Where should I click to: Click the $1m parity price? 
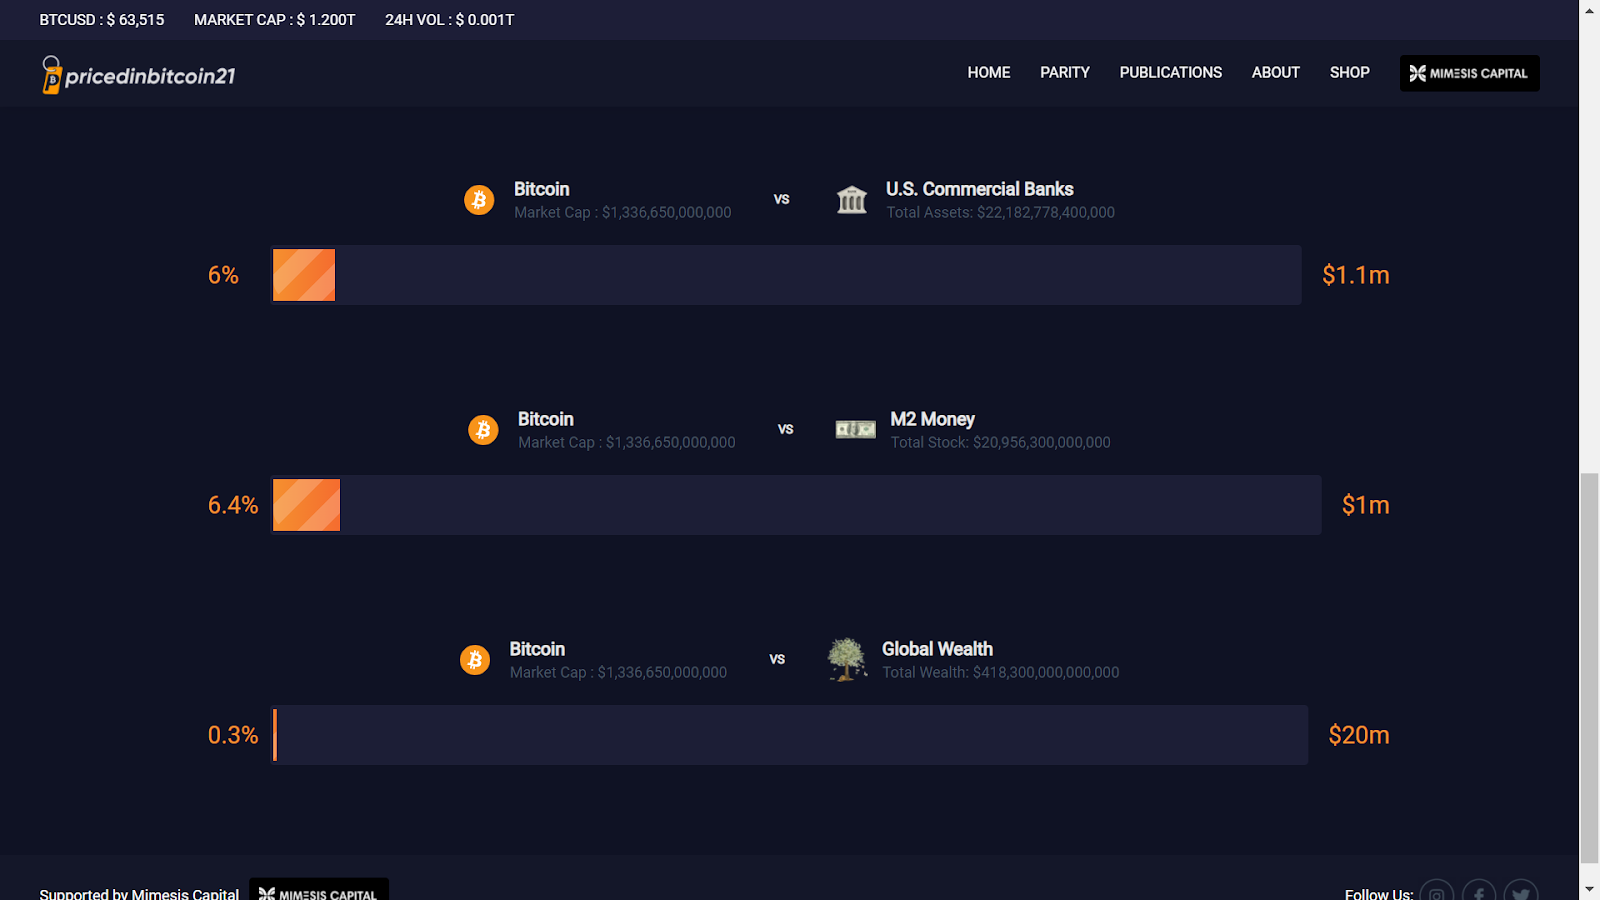[1366, 505]
